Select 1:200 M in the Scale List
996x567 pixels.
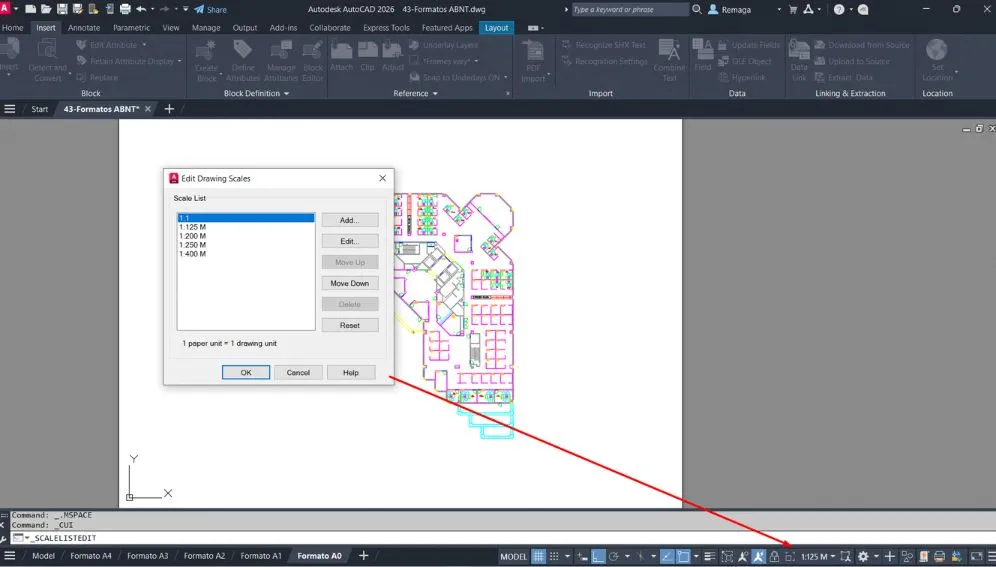192,236
